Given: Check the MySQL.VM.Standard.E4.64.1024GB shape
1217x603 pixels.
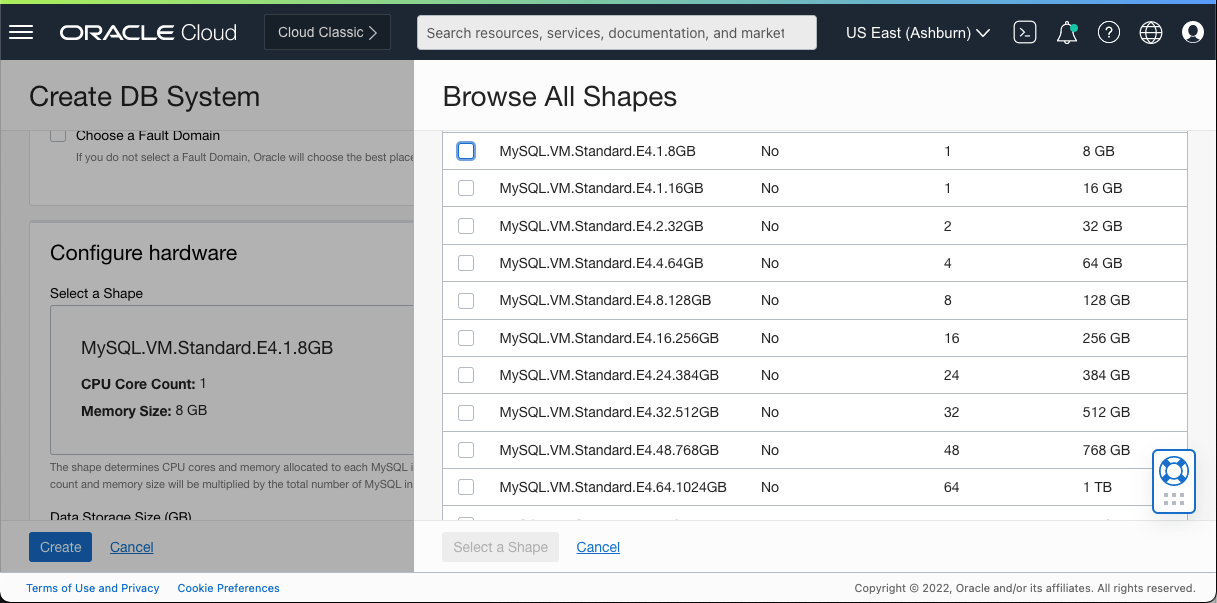Looking at the screenshot, I should [x=466, y=486].
